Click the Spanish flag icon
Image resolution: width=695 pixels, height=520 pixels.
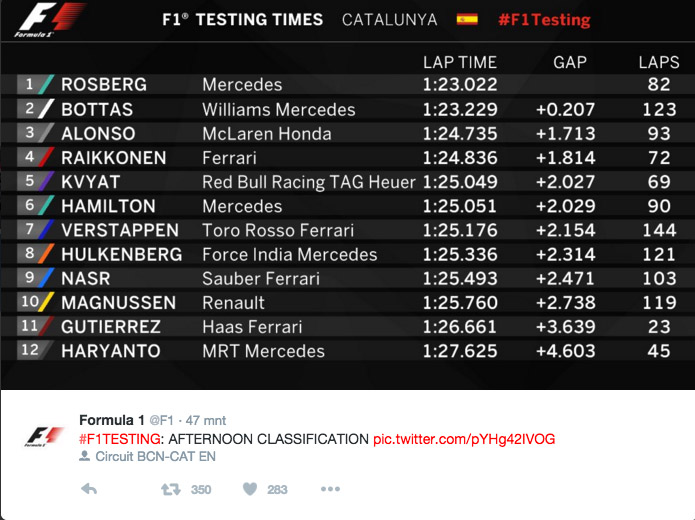click(467, 20)
